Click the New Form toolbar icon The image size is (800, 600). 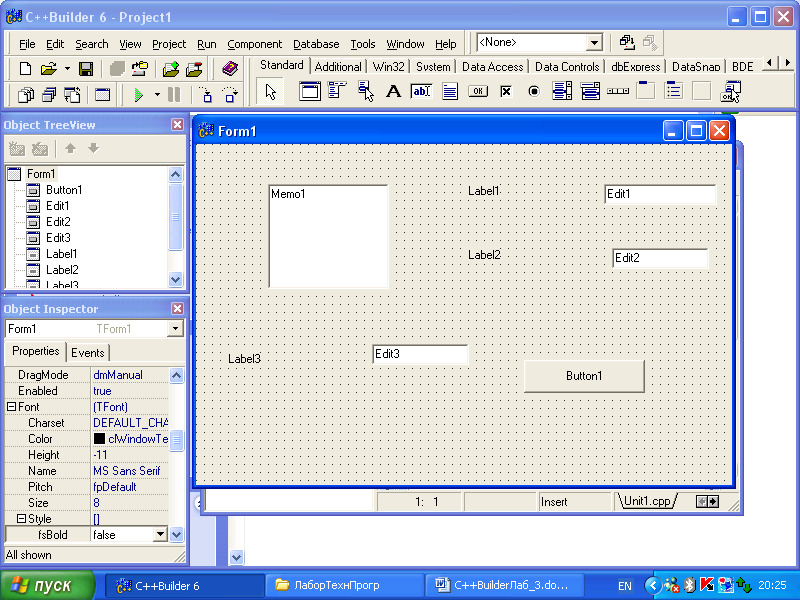103,95
